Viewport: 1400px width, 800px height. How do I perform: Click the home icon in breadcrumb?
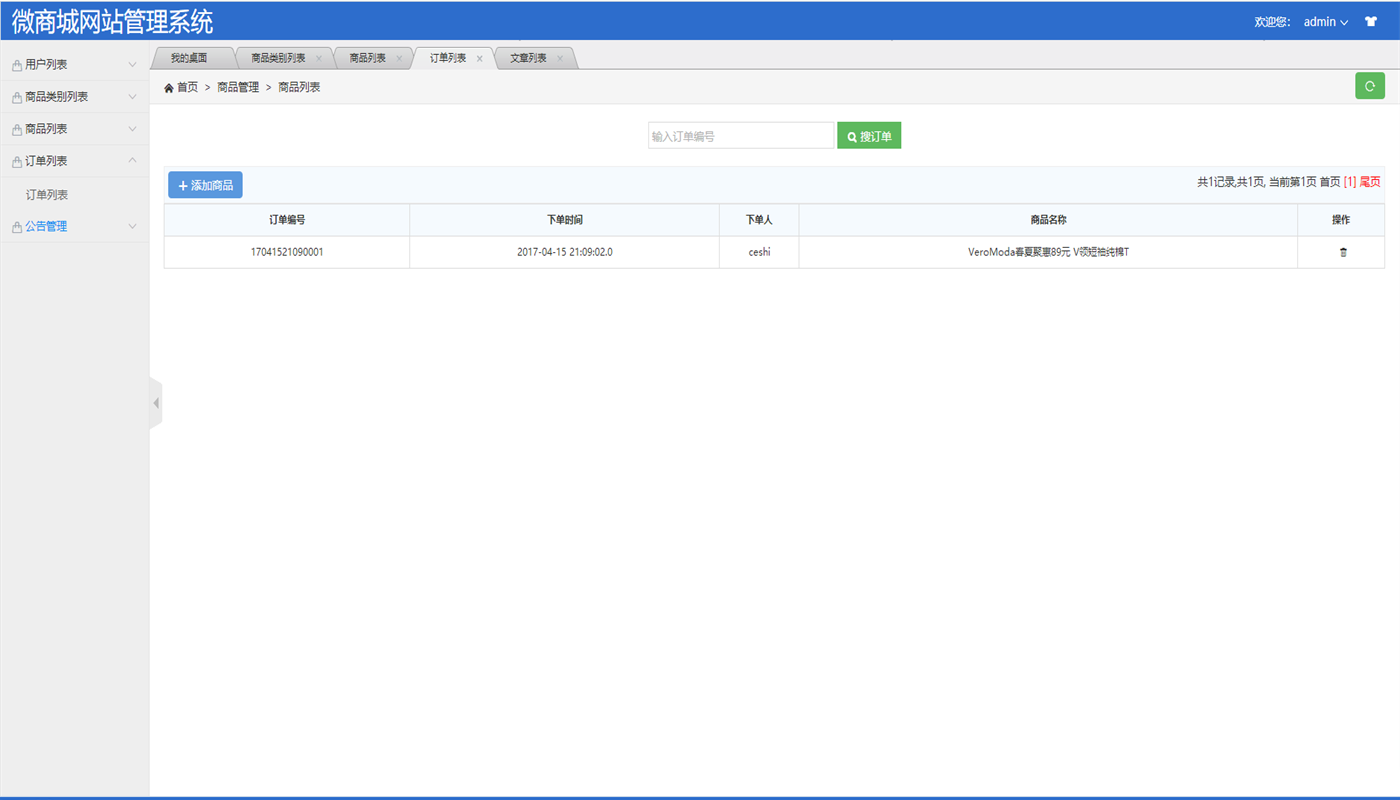pos(169,88)
